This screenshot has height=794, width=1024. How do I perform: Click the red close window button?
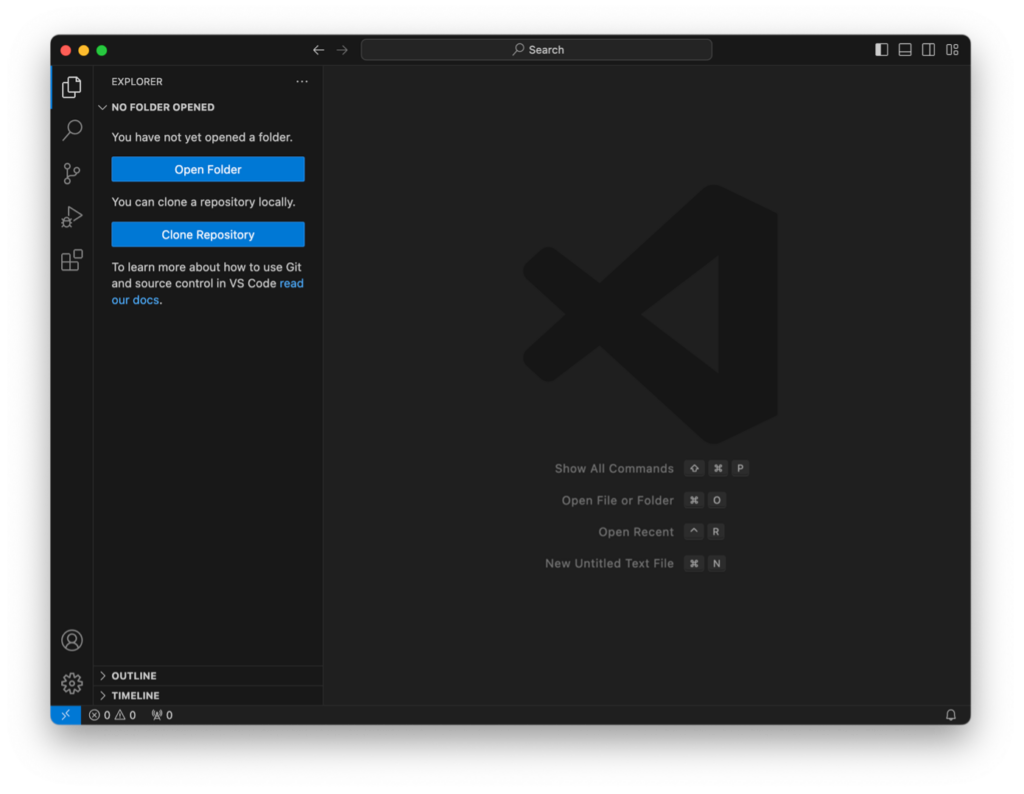tap(65, 50)
